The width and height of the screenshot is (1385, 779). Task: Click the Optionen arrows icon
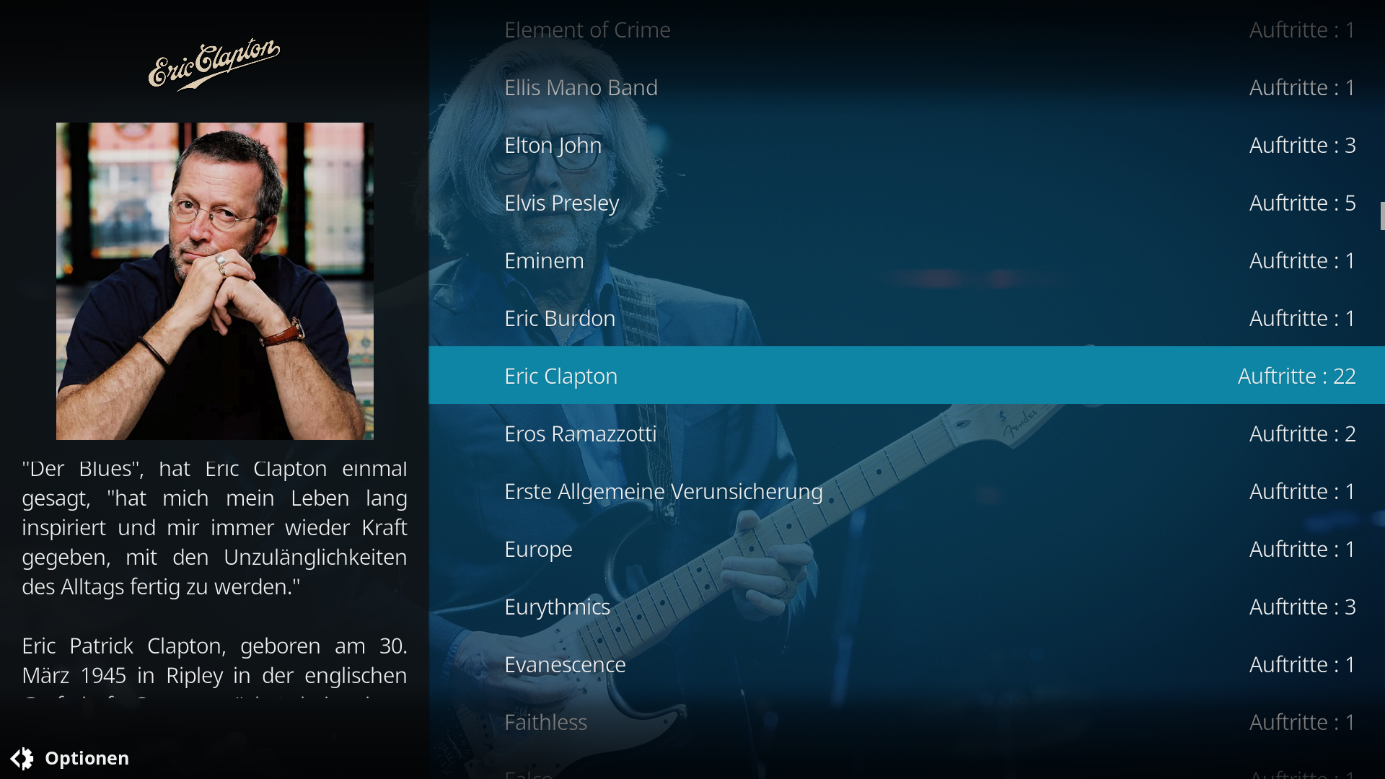click(22, 758)
